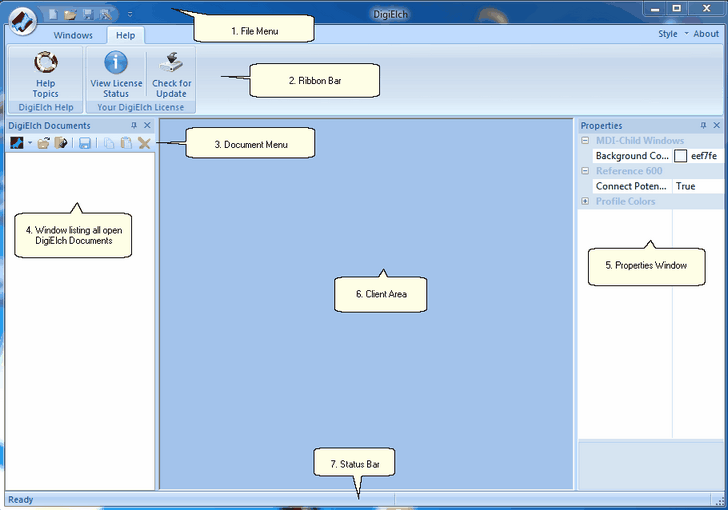
Task: Switch to the Windows ribbon tab
Action: [73, 35]
